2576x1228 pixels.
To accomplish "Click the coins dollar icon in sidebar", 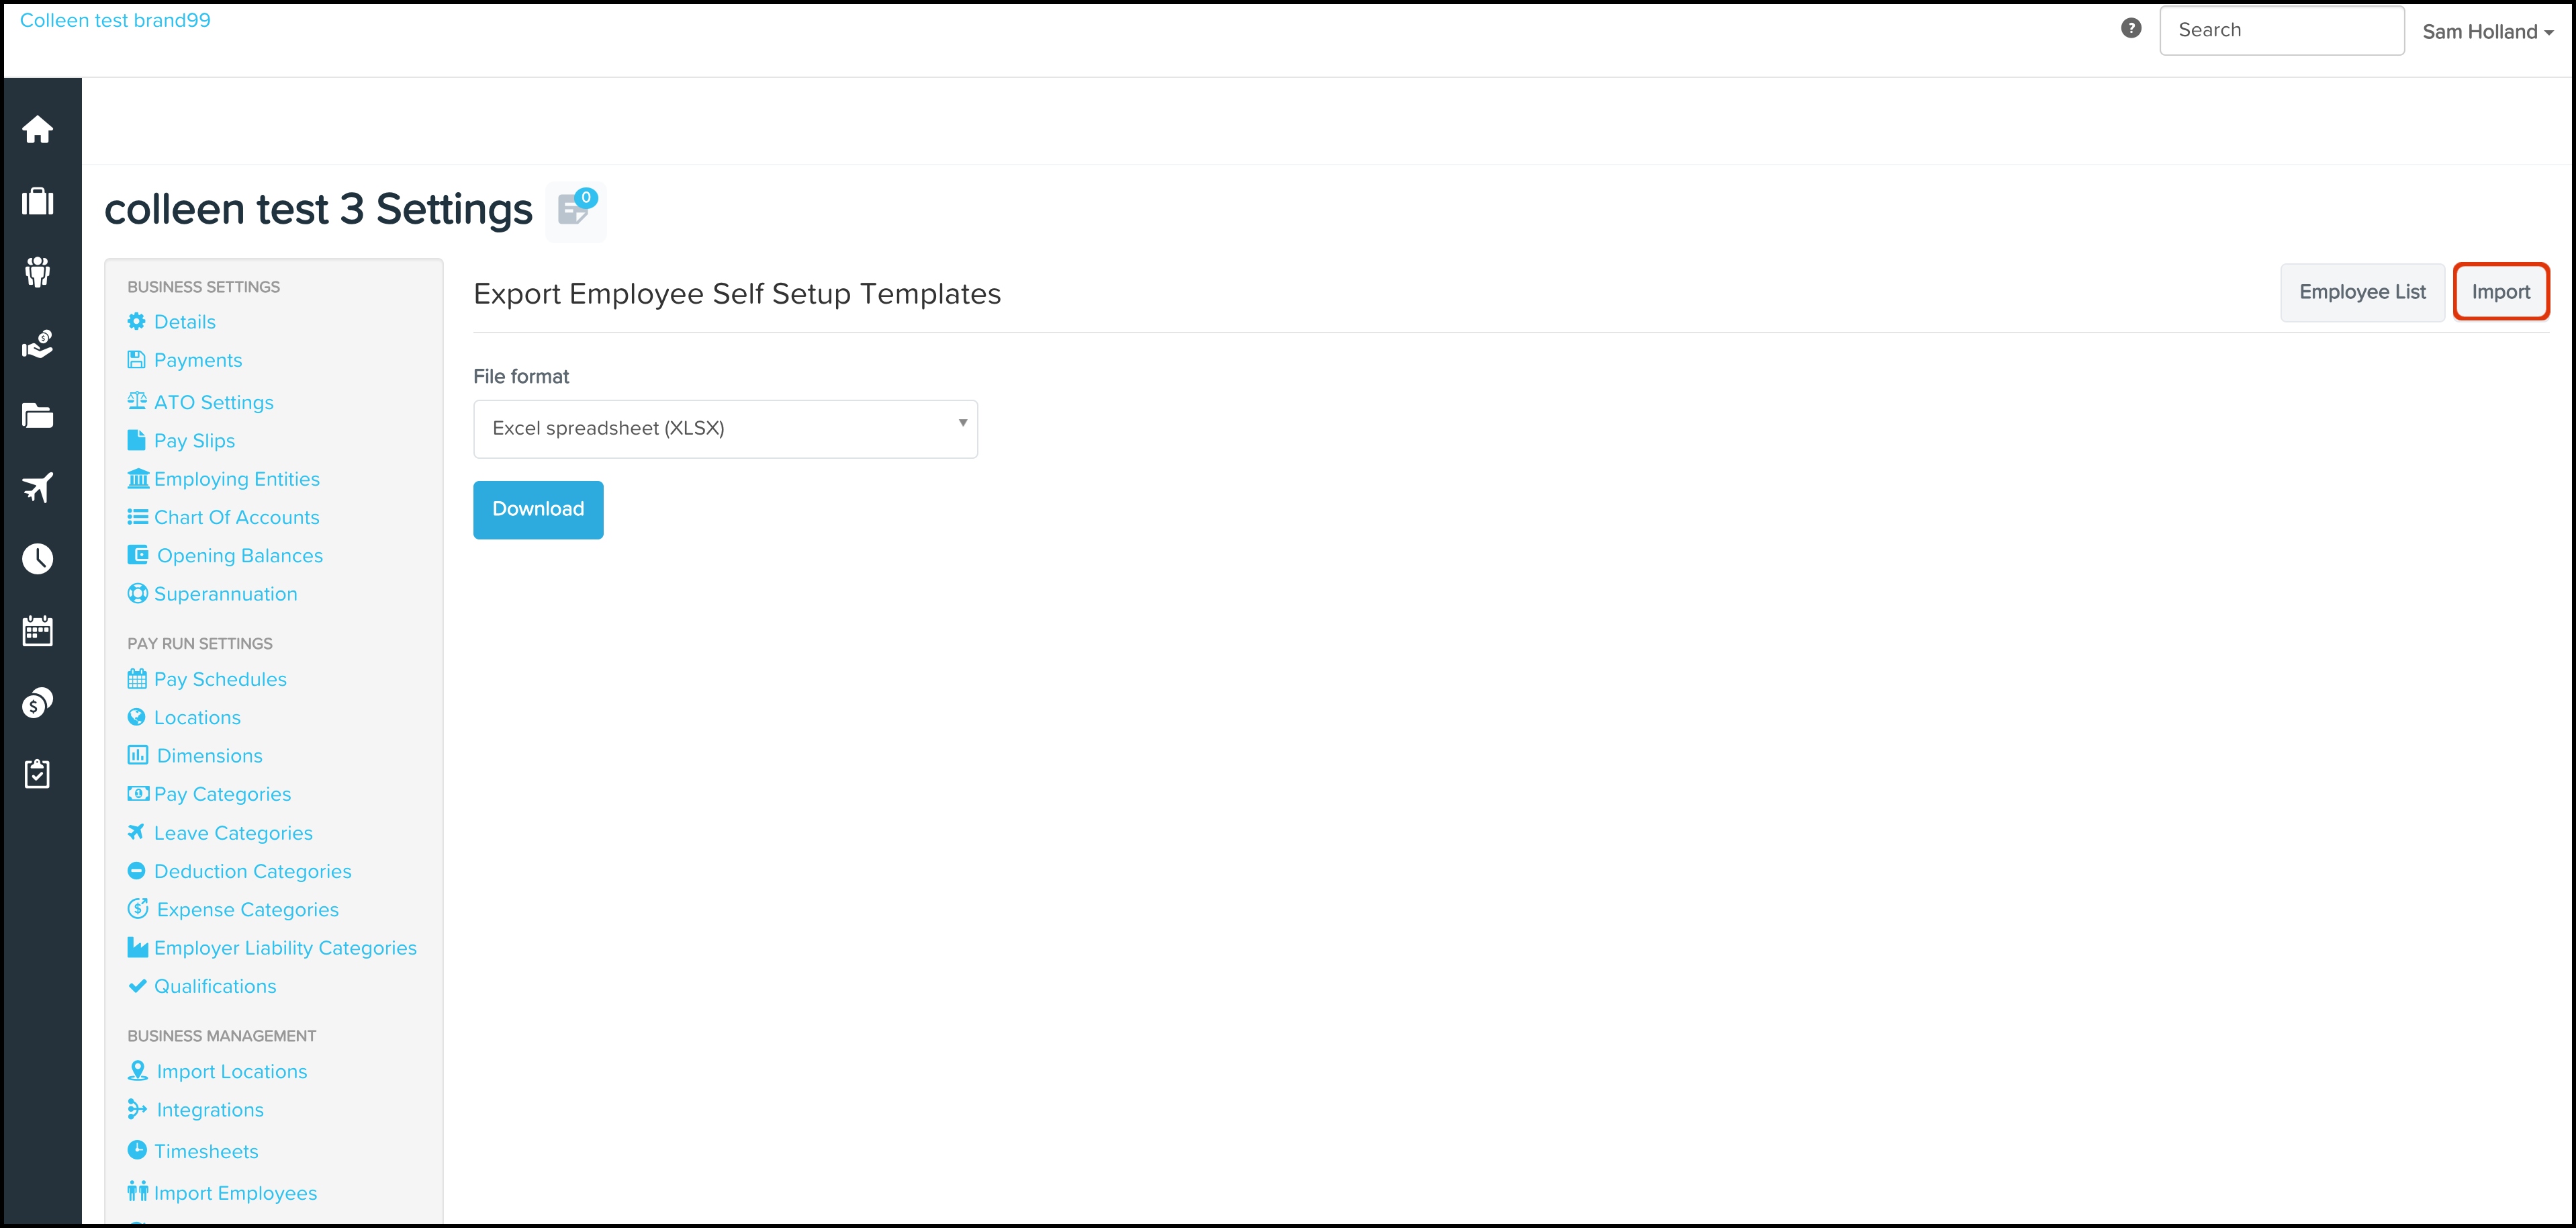I will (x=38, y=703).
